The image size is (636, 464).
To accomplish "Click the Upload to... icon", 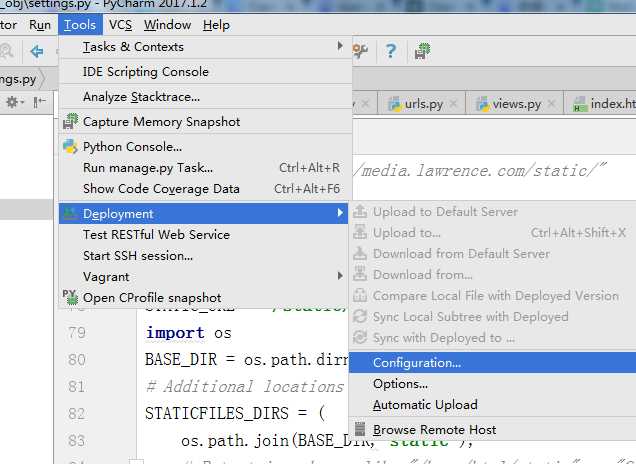I will click(360, 232).
